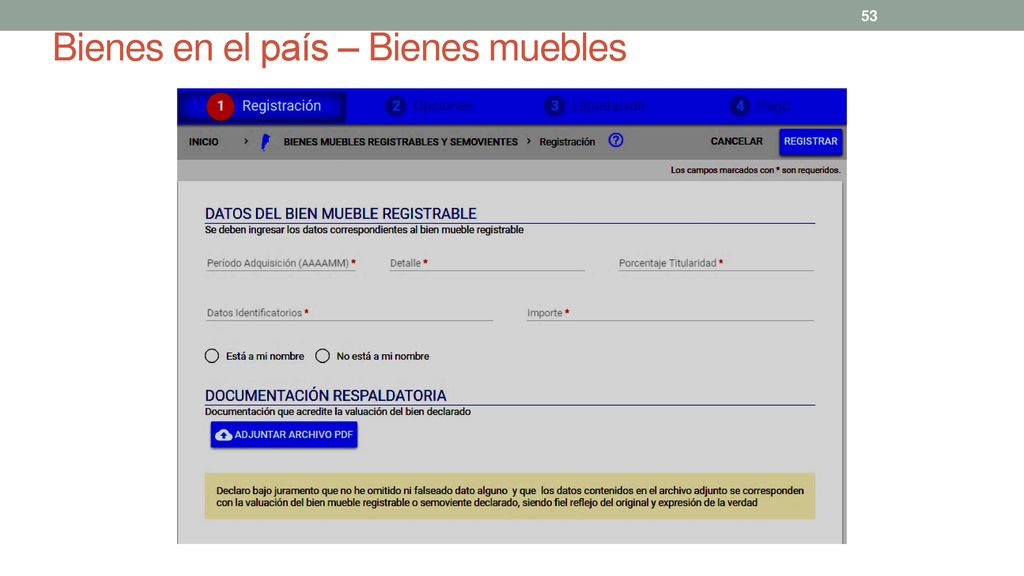This screenshot has height=576, width=1024.
Task: Click the Registración breadcrumb text
Action: (x=567, y=142)
